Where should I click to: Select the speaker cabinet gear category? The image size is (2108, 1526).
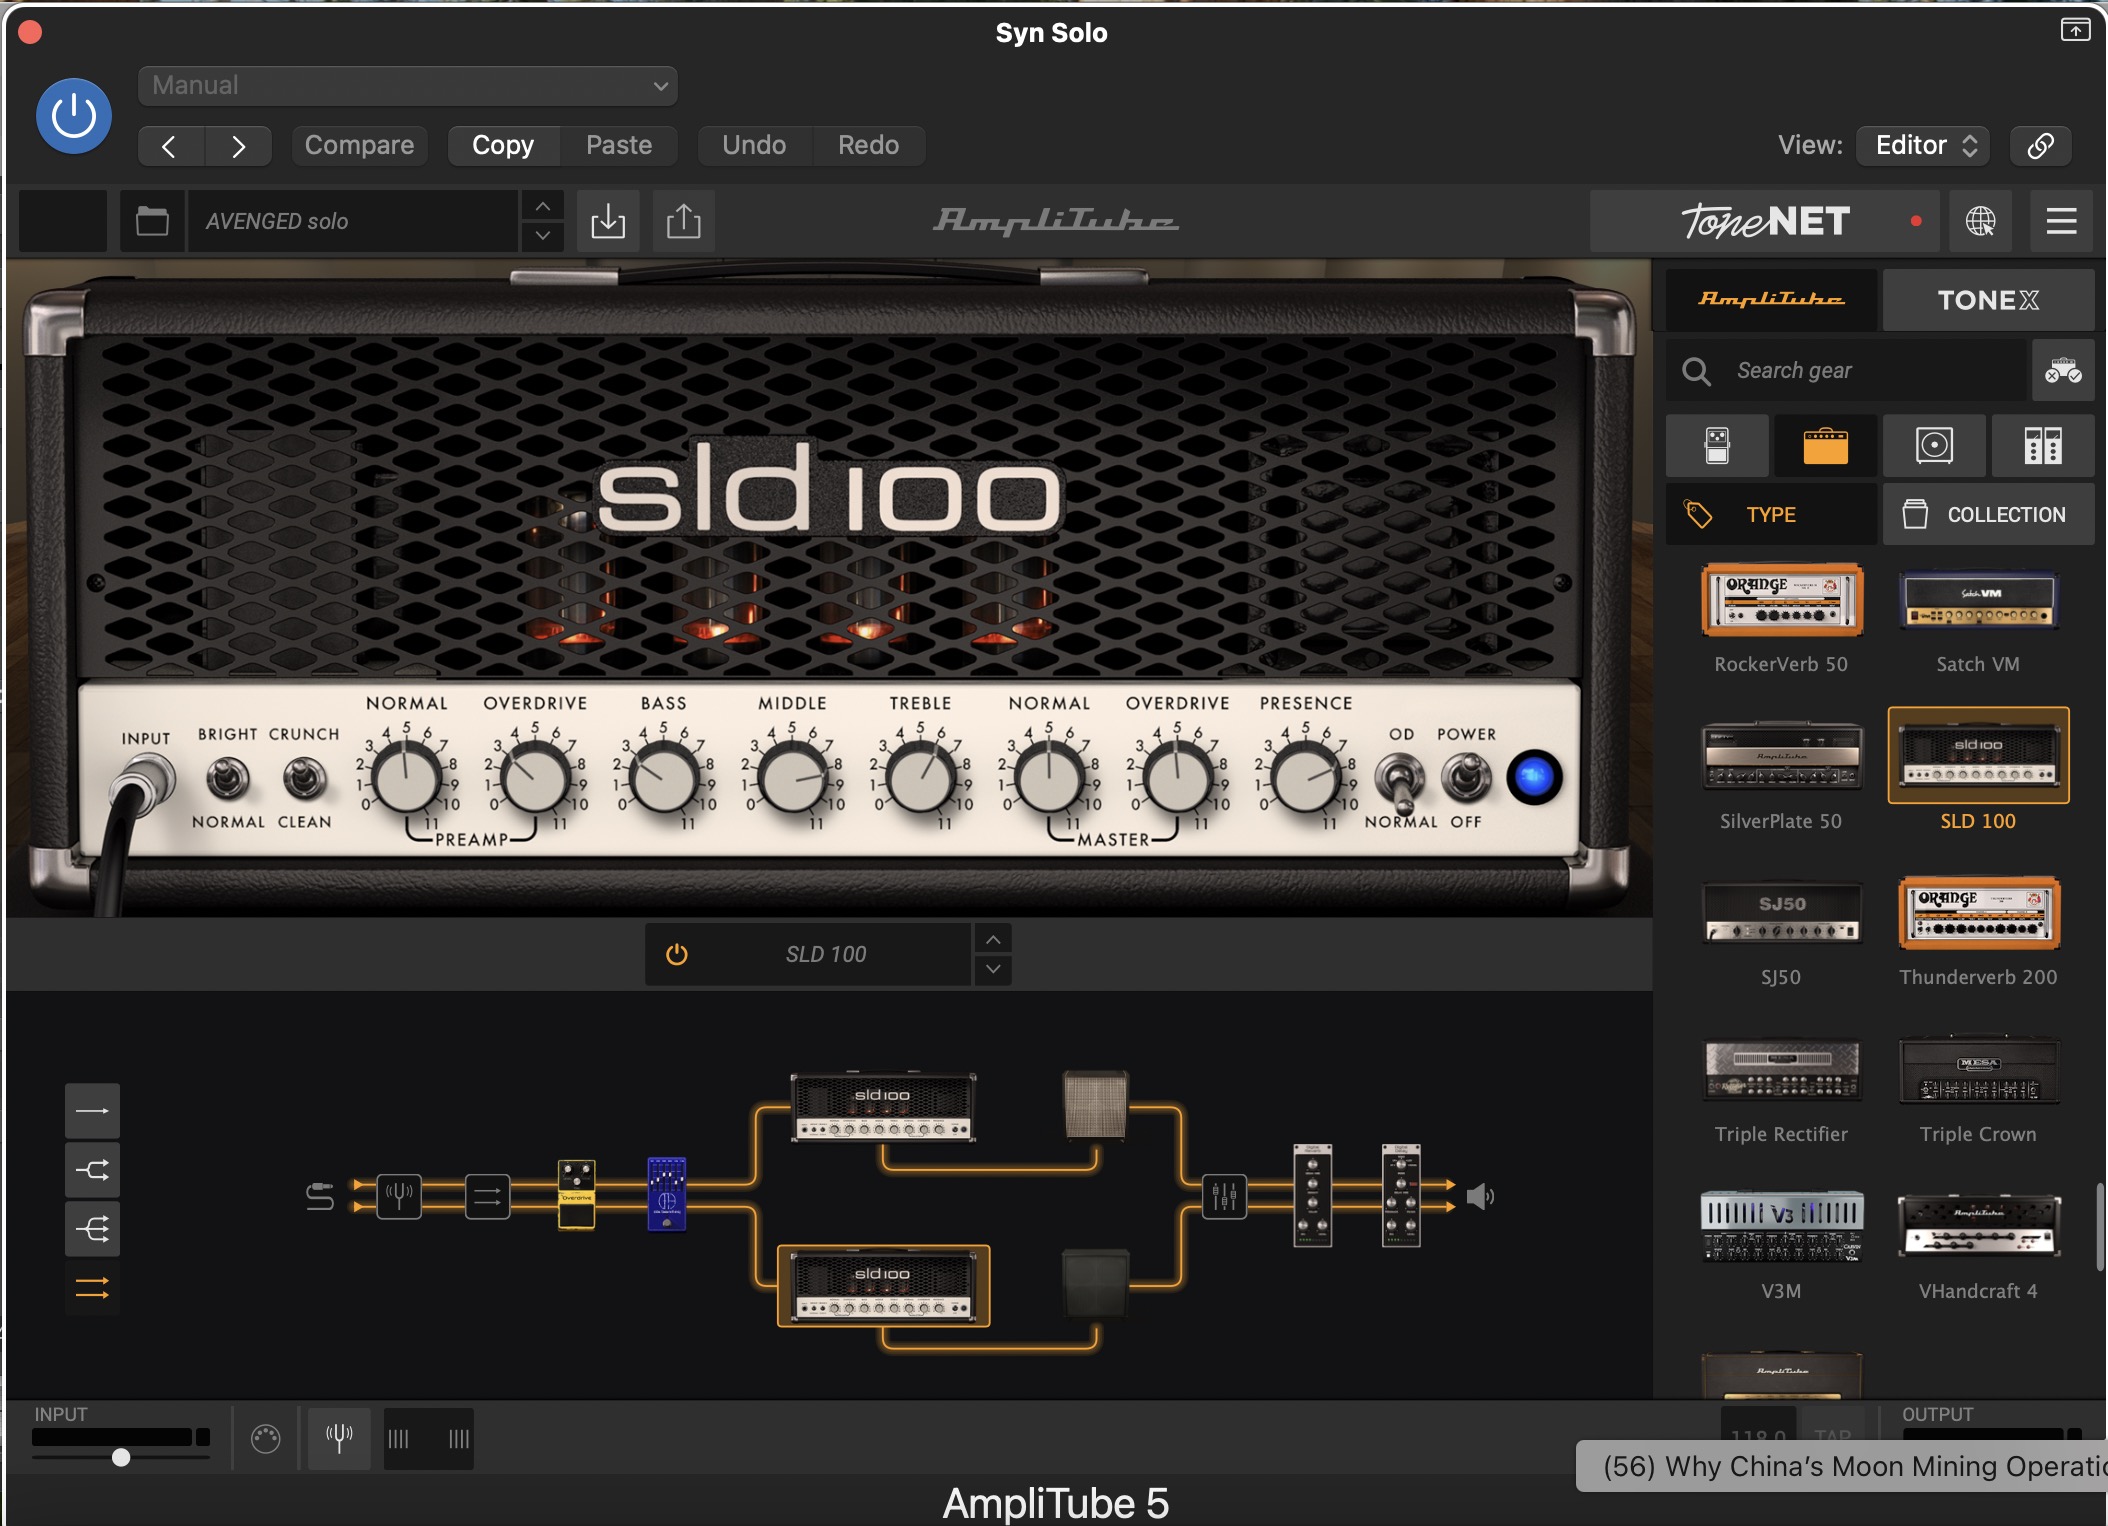(x=1934, y=446)
